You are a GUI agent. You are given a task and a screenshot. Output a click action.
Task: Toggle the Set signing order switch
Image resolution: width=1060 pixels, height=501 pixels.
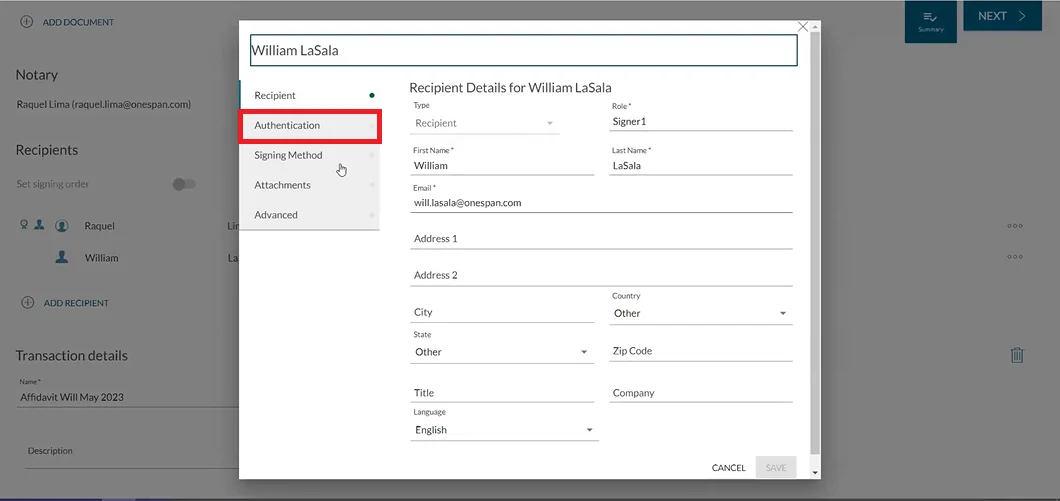tap(183, 185)
